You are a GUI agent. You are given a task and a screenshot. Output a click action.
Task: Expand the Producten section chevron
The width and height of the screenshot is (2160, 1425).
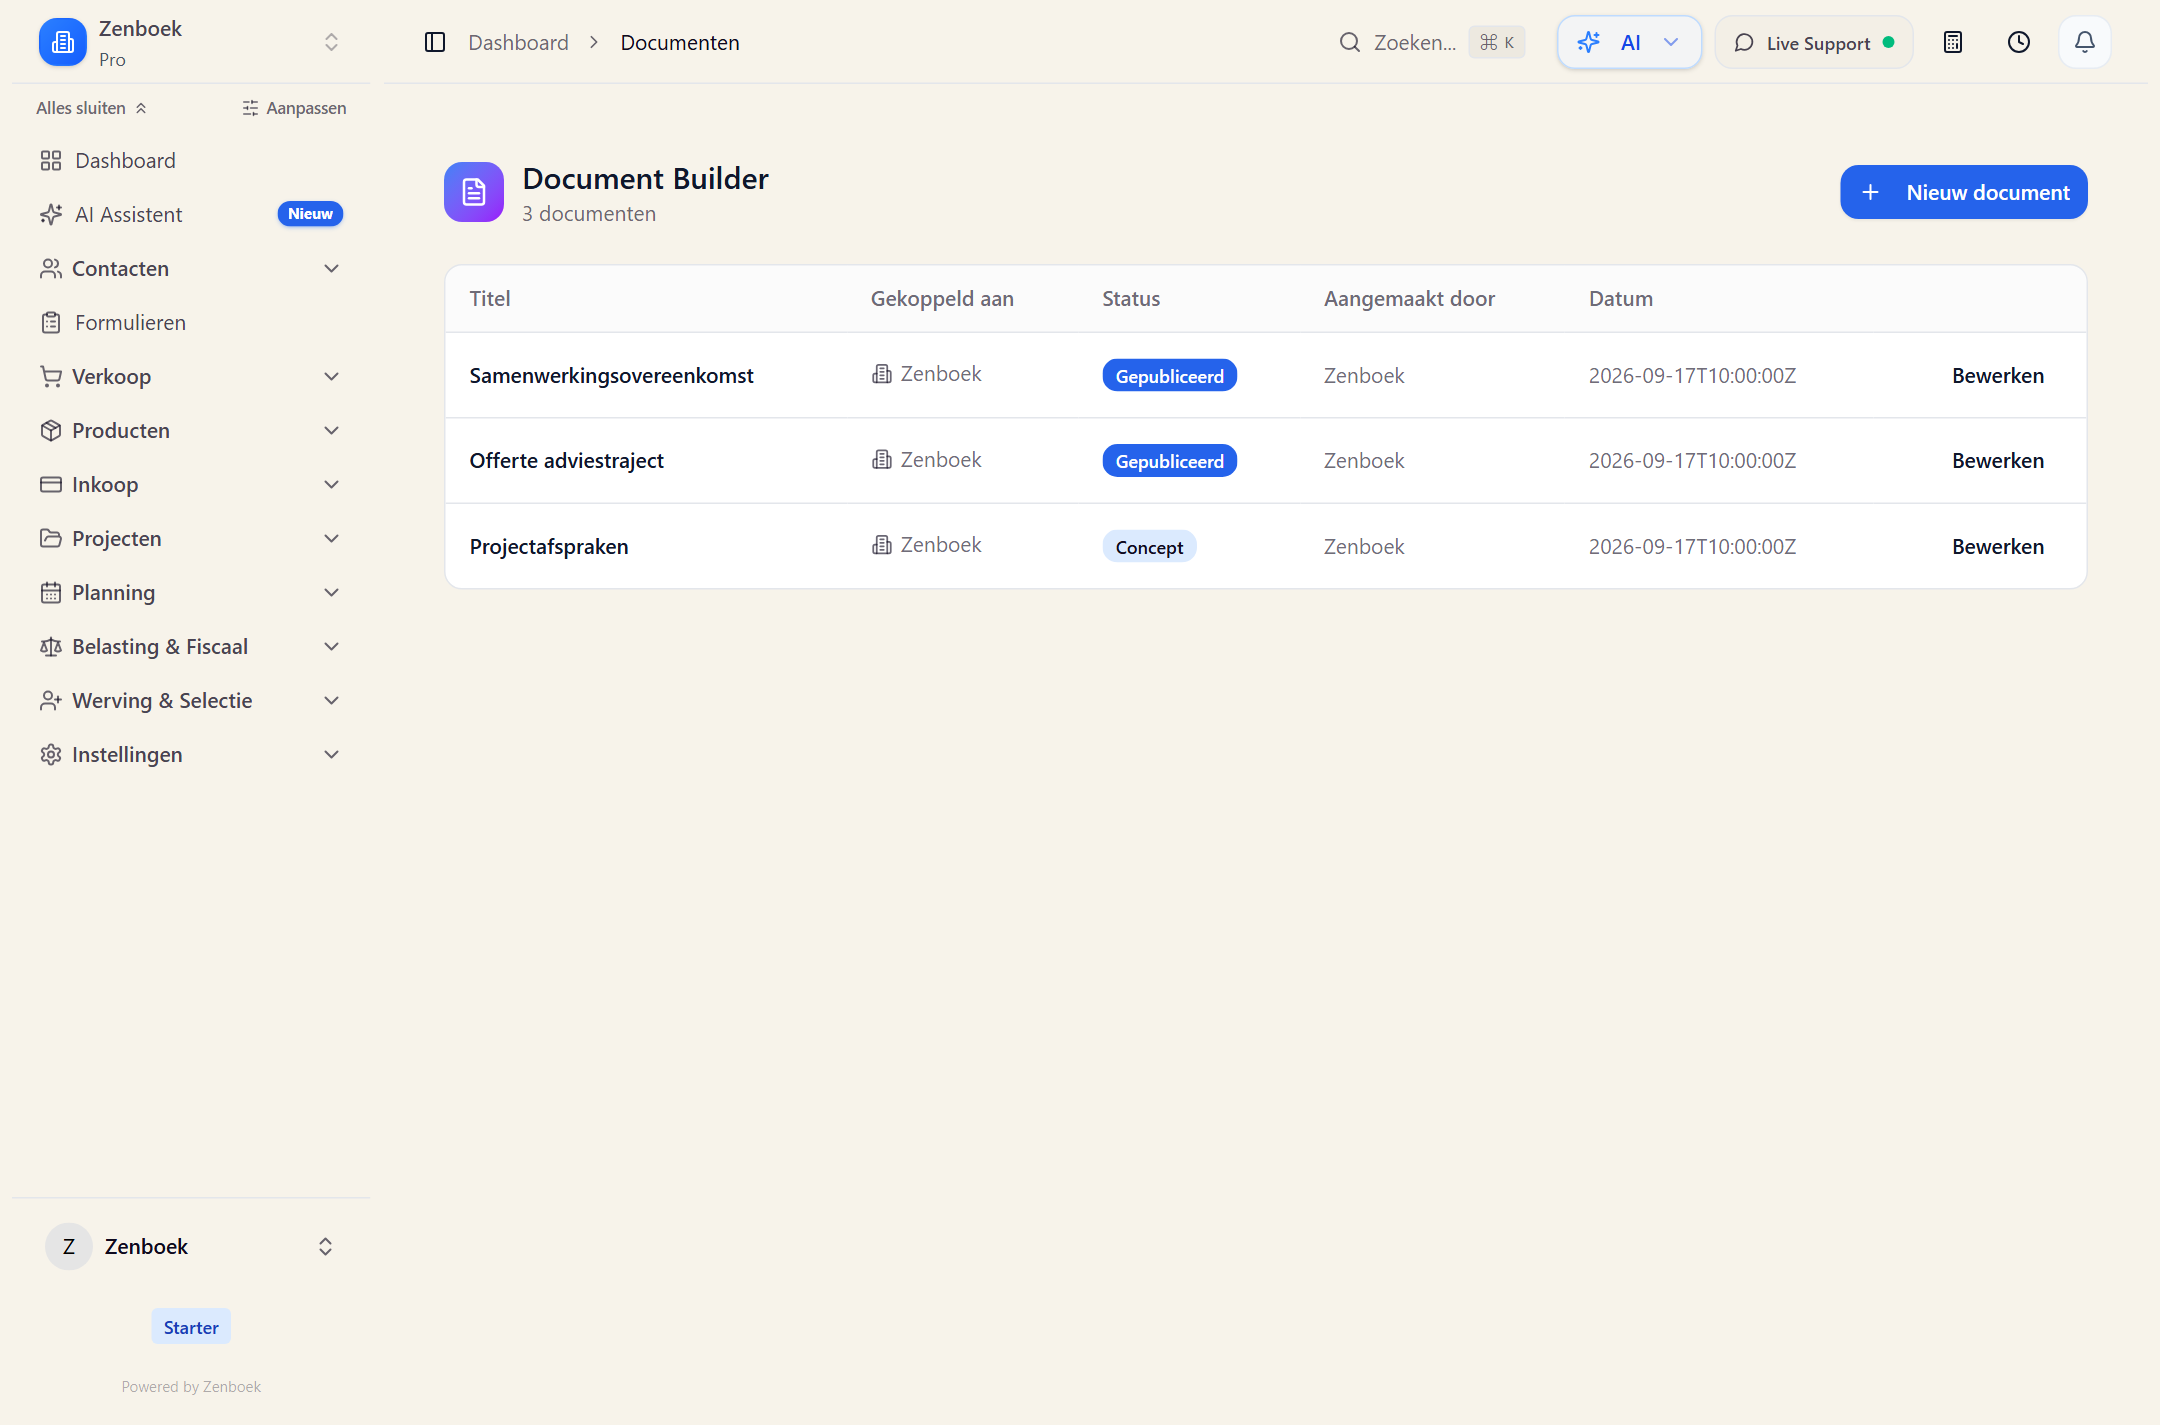[x=331, y=430]
